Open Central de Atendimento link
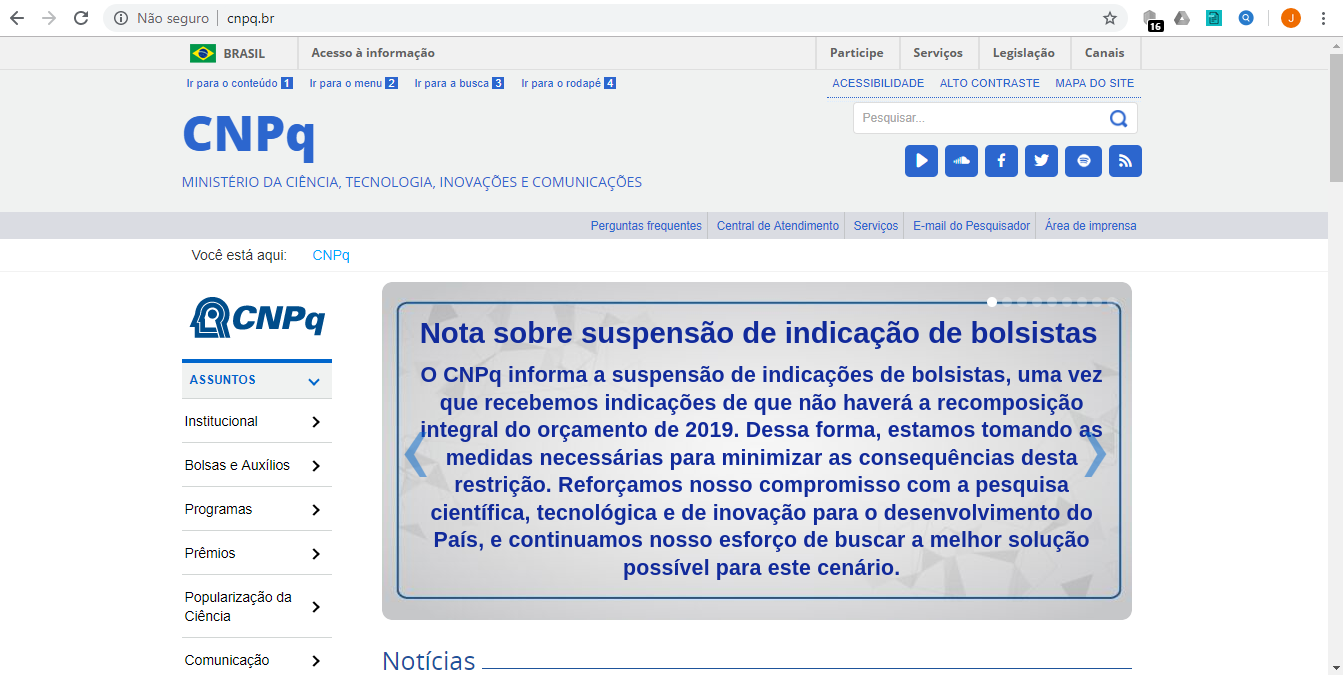 click(x=778, y=226)
